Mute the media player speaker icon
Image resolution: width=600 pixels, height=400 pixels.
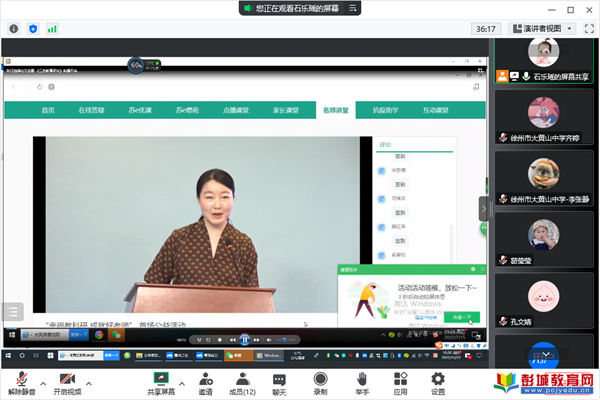click(x=269, y=340)
